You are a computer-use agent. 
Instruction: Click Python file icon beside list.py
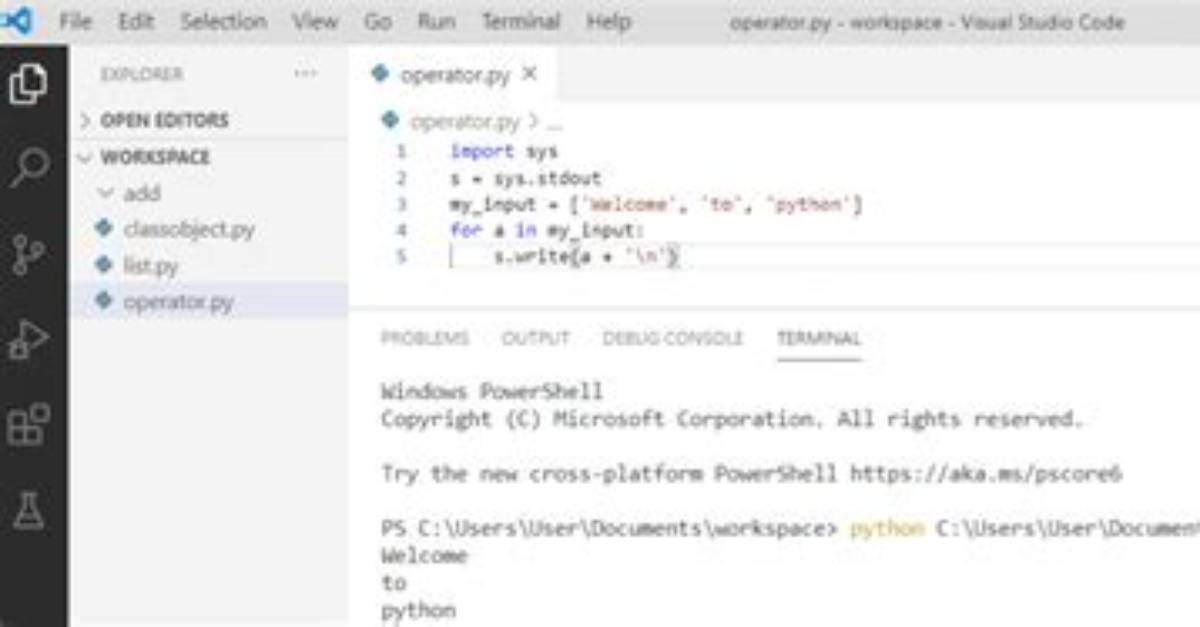tap(103, 265)
